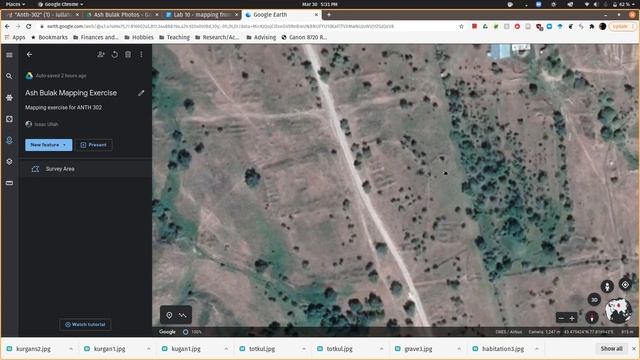Open Google Chrome app menu in panel
The image size is (640, 360).
[60, 4]
